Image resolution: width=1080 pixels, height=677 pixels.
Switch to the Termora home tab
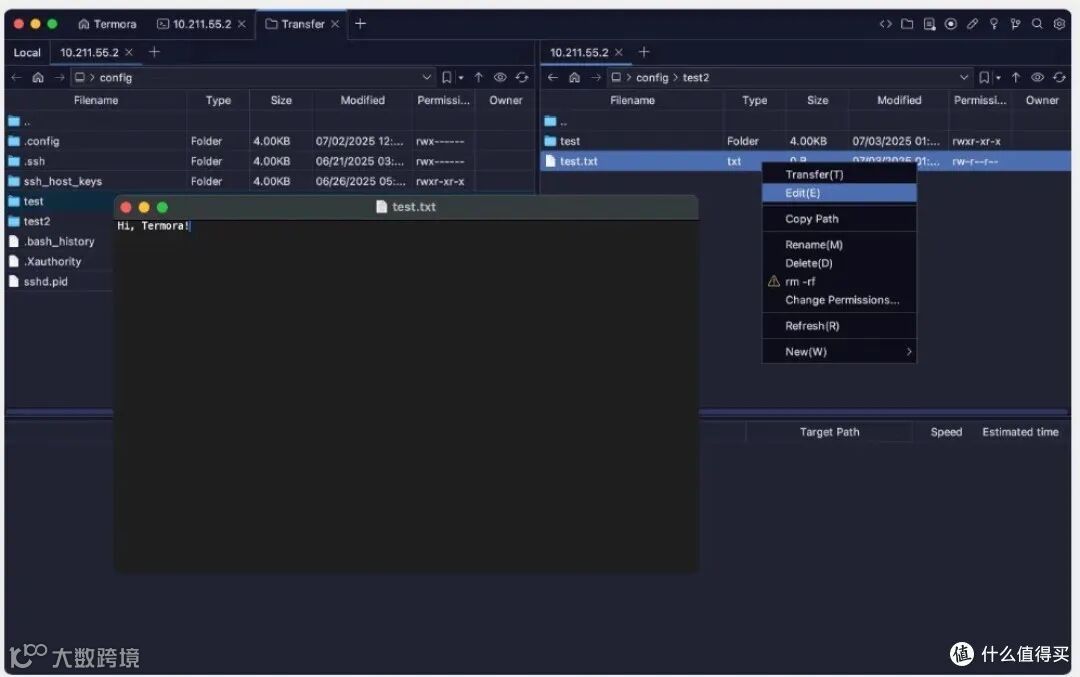click(107, 24)
